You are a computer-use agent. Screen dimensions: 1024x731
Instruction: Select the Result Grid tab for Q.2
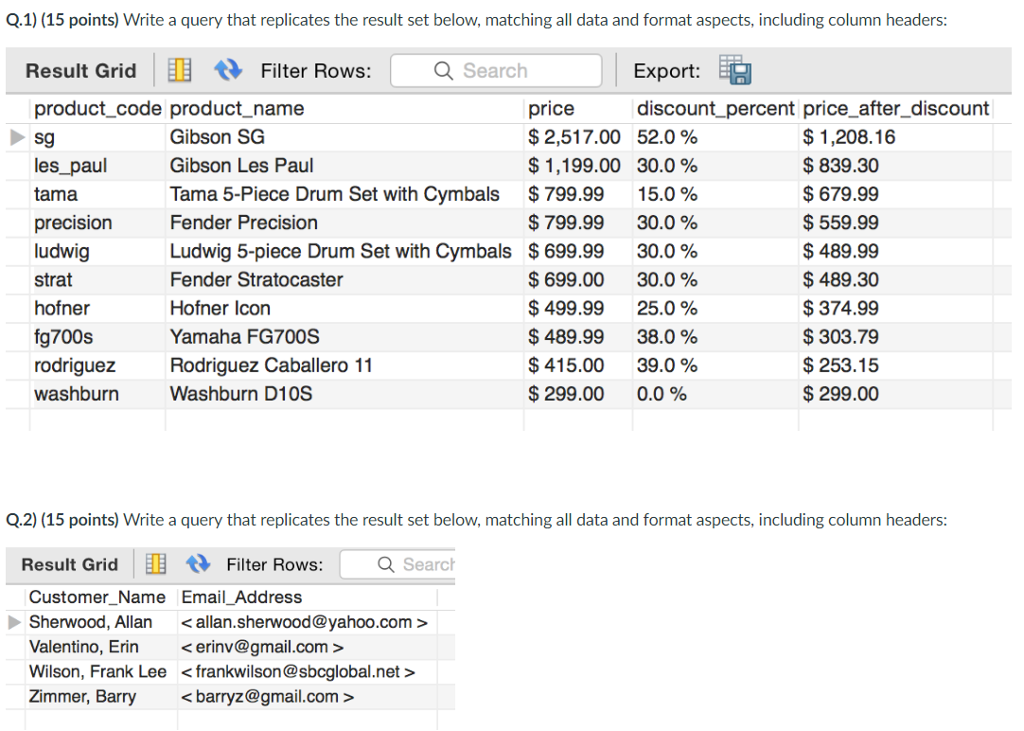(x=68, y=564)
